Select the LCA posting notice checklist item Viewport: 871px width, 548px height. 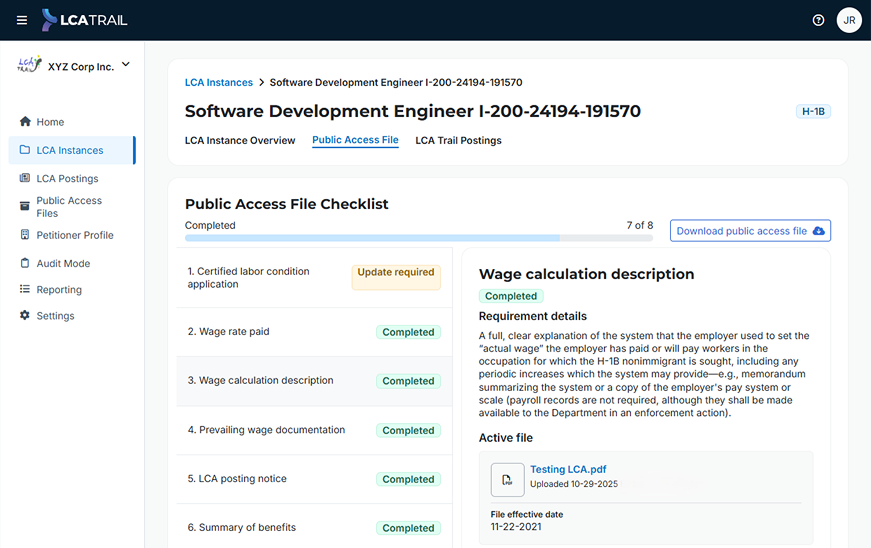314,479
